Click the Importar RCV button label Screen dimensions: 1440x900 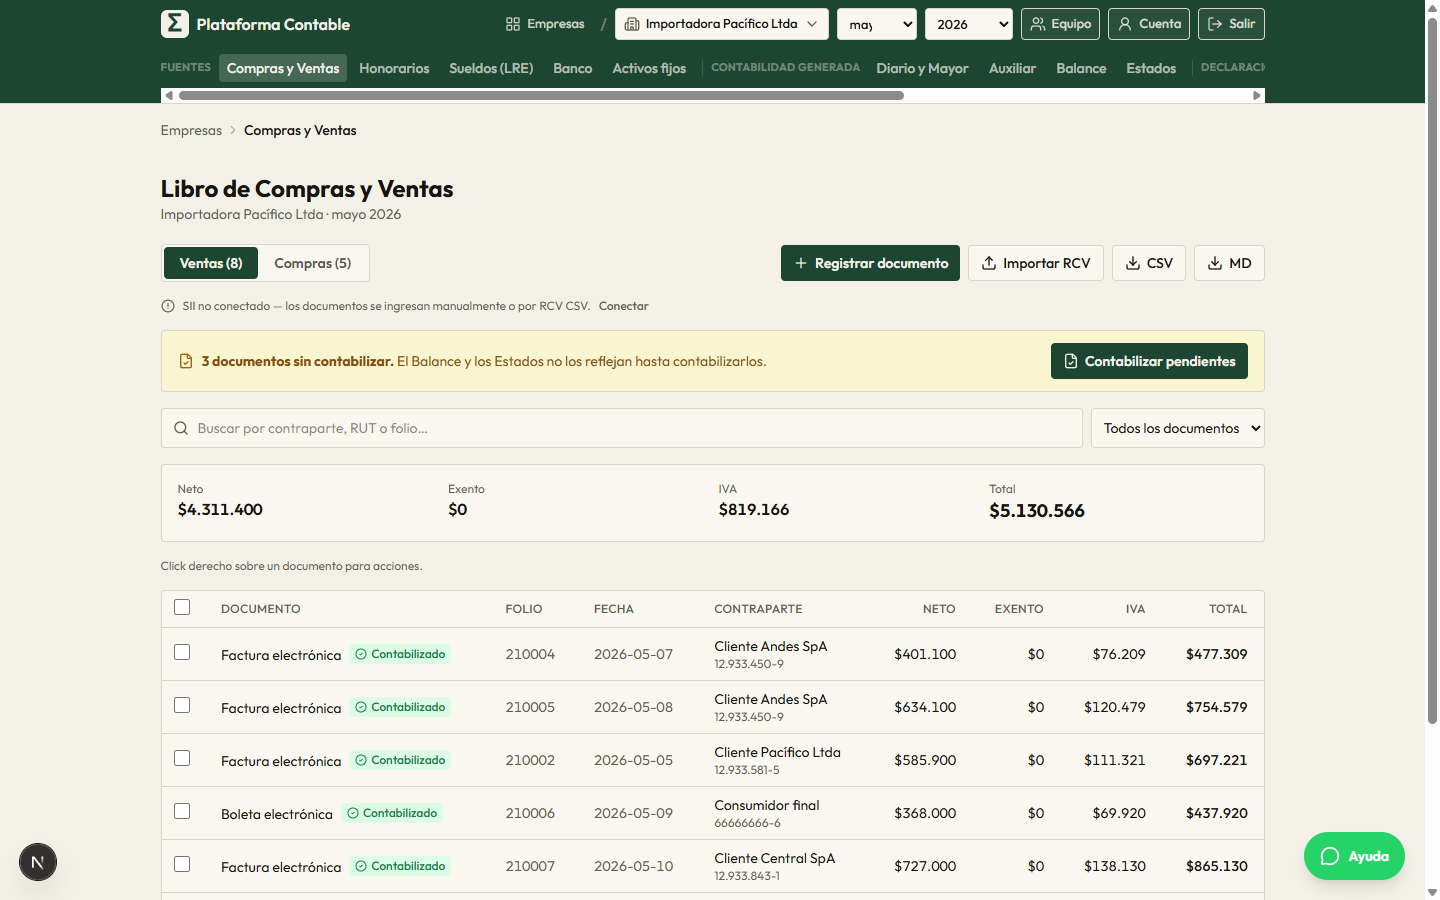(1046, 263)
